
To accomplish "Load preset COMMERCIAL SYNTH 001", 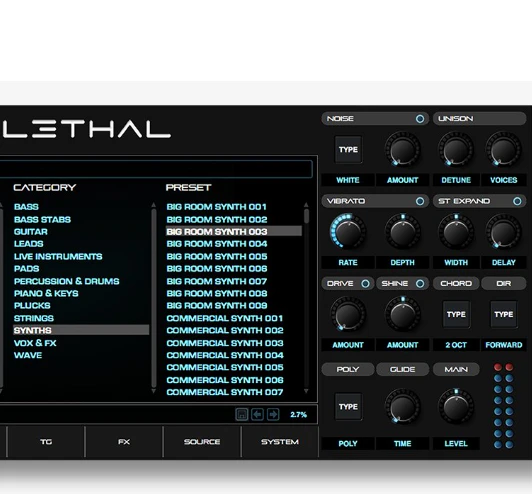I will [224, 318].
